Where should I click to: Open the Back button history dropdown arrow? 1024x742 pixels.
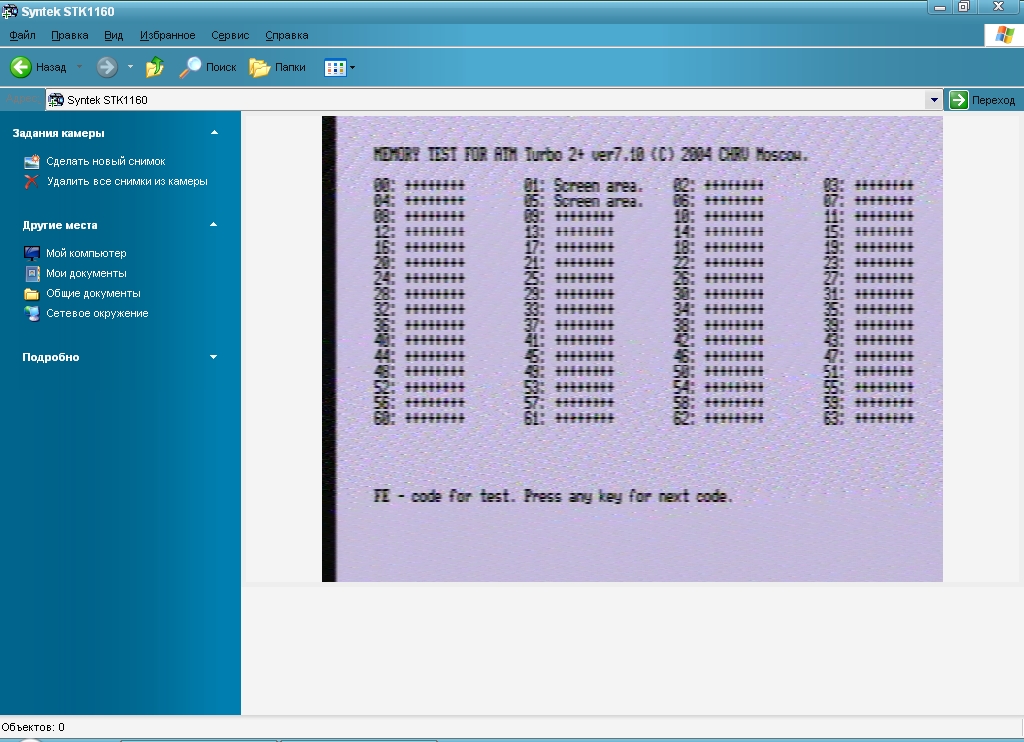tap(80, 67)
